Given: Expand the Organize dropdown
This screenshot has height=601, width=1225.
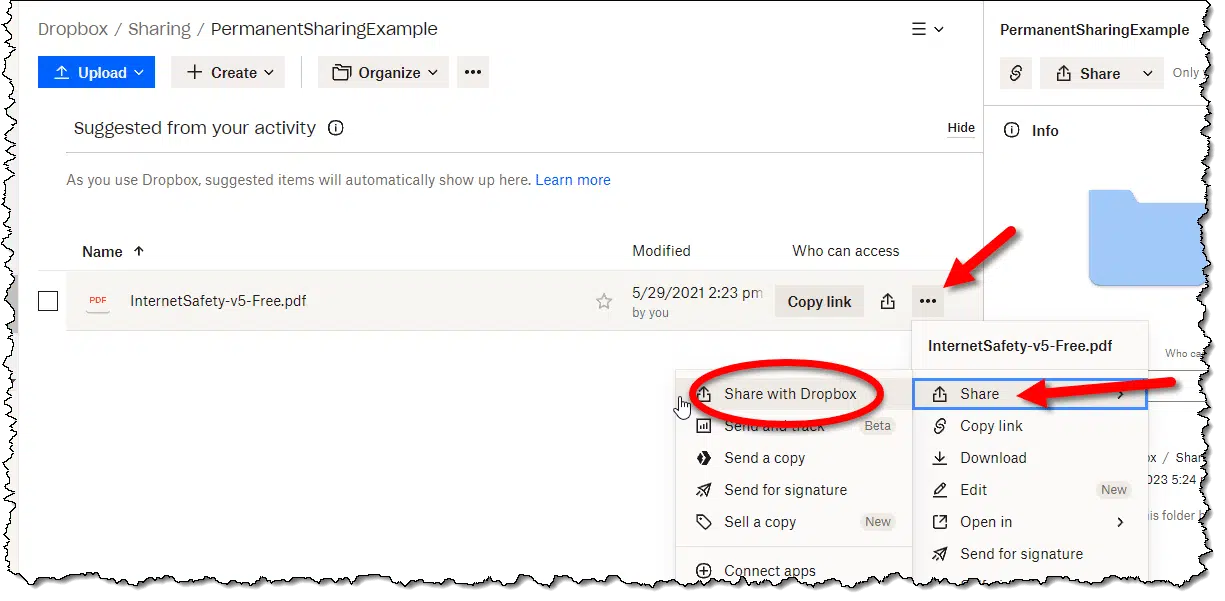Looking at the screenshot, I should [384, 73].
